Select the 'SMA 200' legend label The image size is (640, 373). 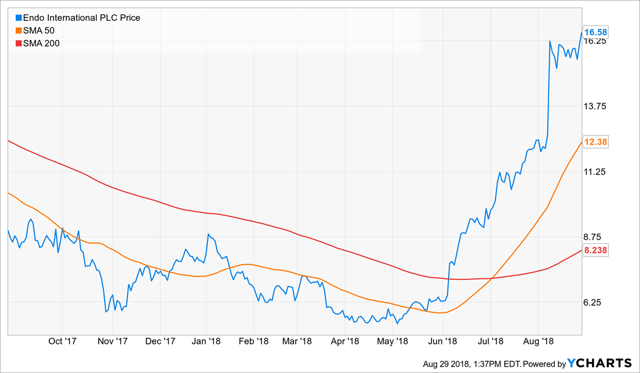[x=41, y=43]
